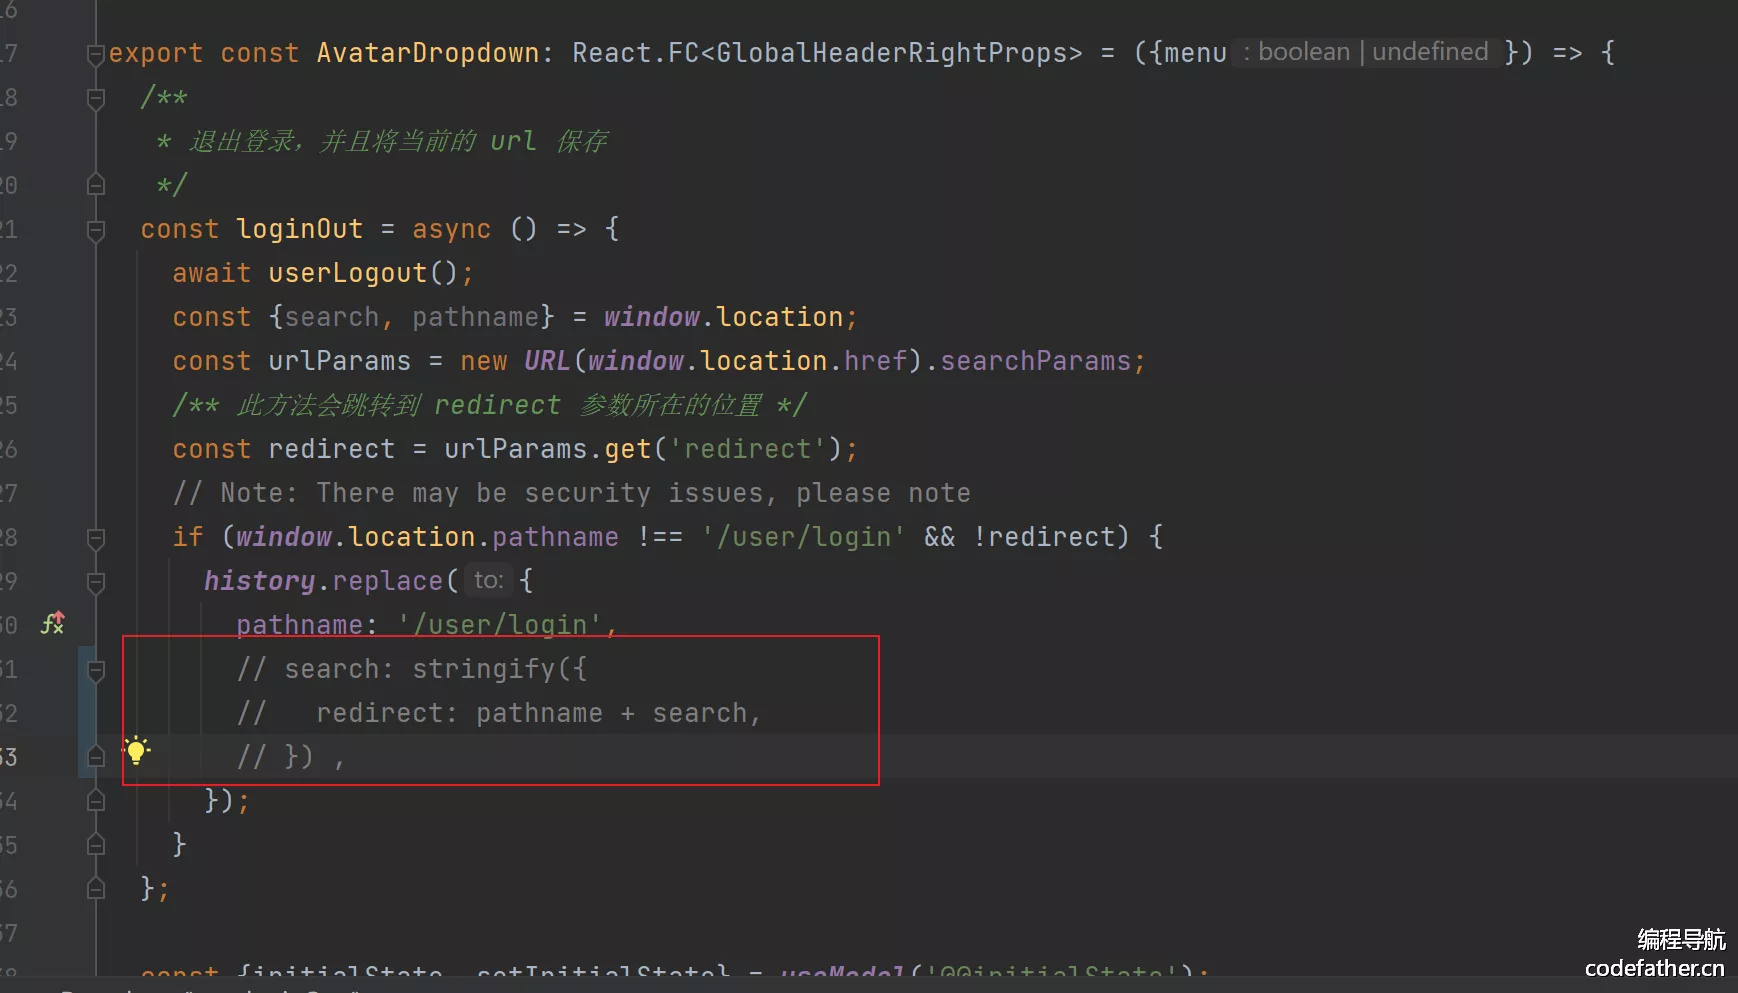1738x993 pixels.
Task: Click the fold end marker beside the lone } brace
Action: point(96,845)
